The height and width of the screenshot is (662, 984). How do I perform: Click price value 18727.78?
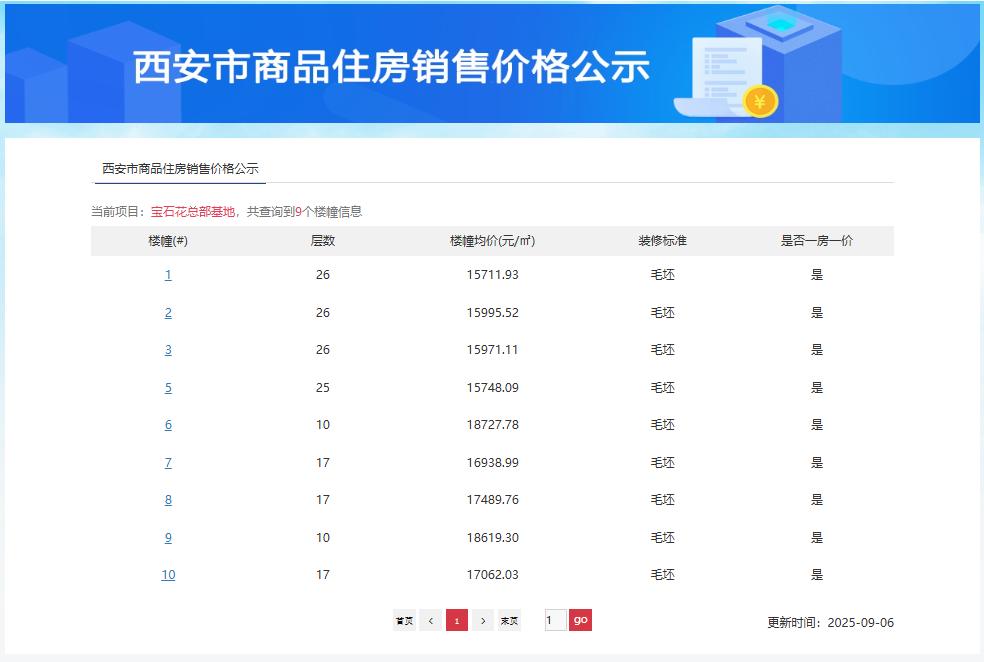click(493, 425)
